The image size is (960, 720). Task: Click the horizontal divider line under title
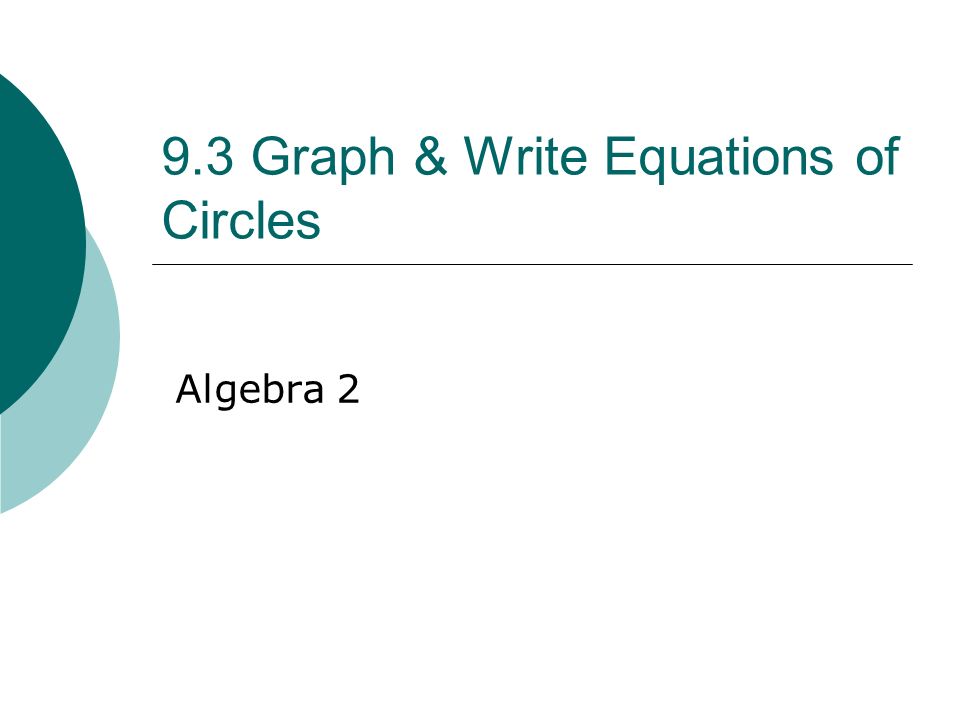coord(532,264)
